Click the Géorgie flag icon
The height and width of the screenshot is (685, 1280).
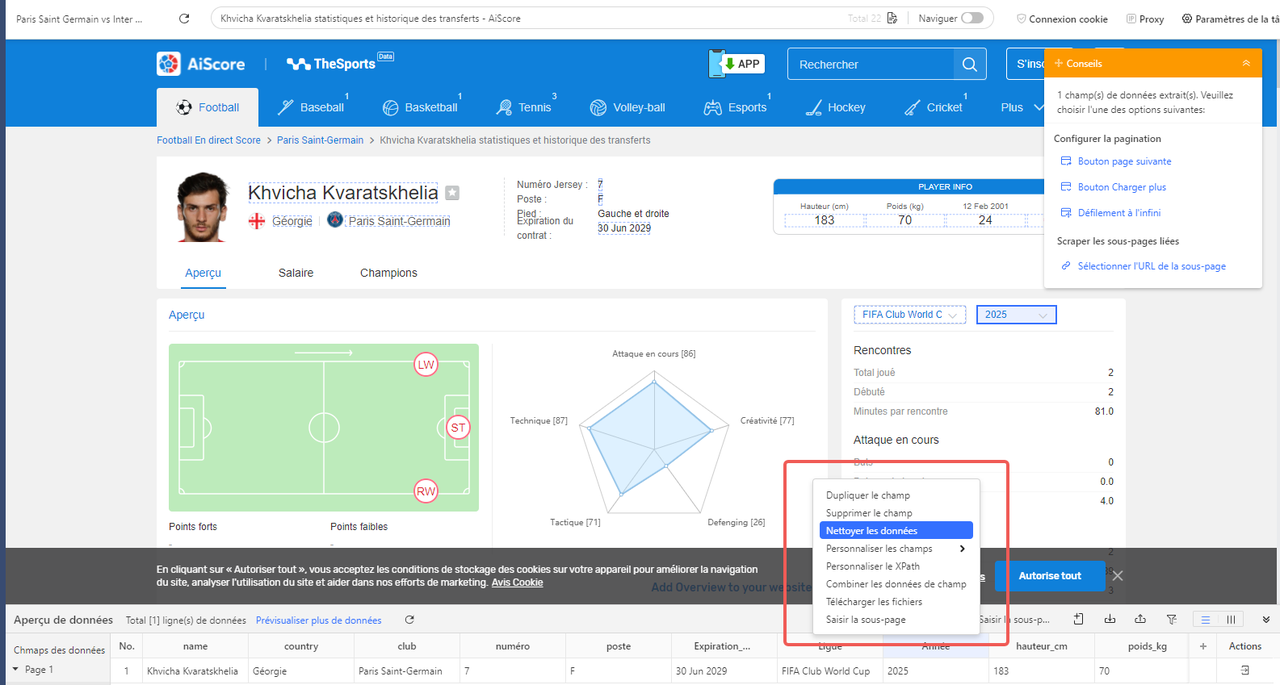257,220
